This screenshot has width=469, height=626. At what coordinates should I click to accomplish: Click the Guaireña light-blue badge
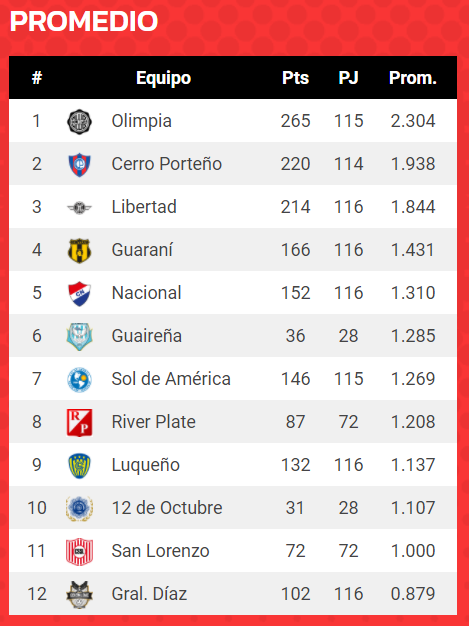[x=79, y=337]
